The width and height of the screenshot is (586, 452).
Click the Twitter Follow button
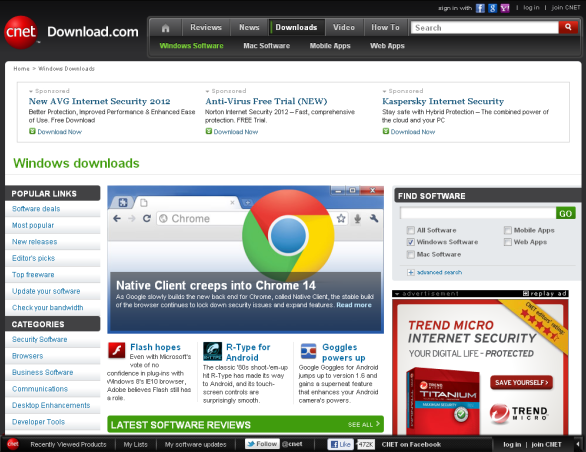pyautogui.click(x=262, y=444)
